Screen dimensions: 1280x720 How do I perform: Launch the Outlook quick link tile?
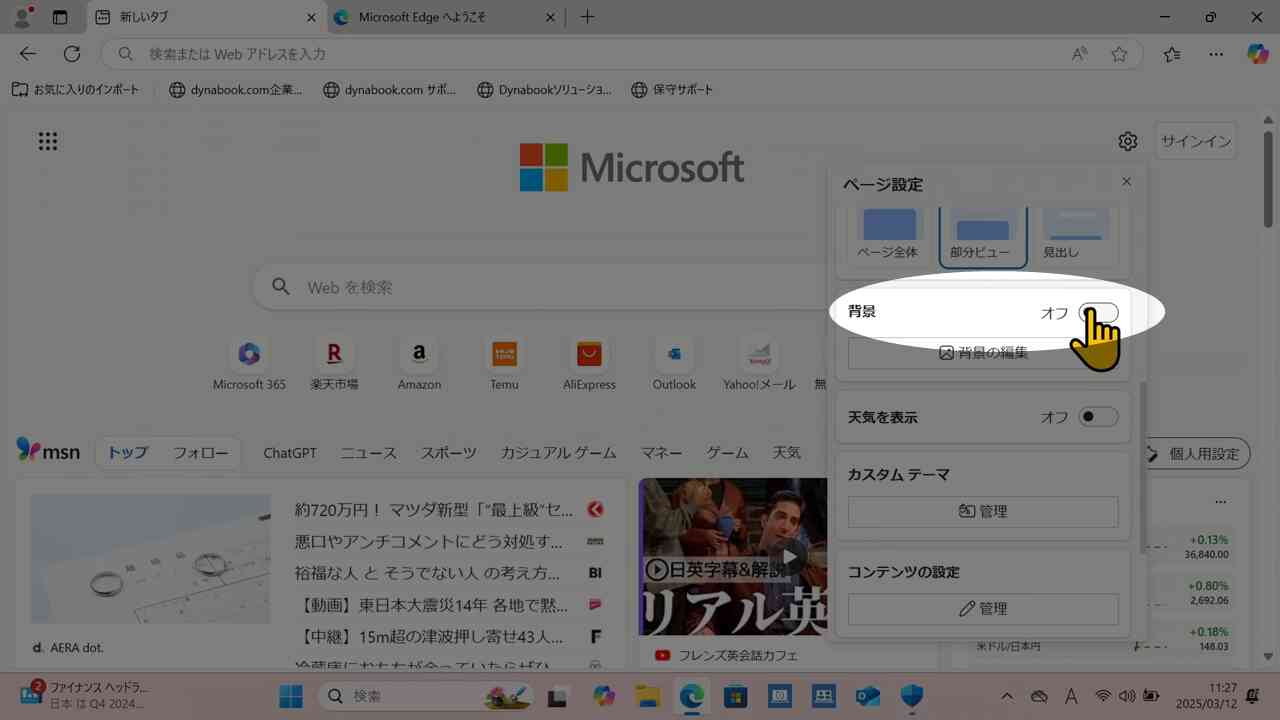tap(673, 356)
